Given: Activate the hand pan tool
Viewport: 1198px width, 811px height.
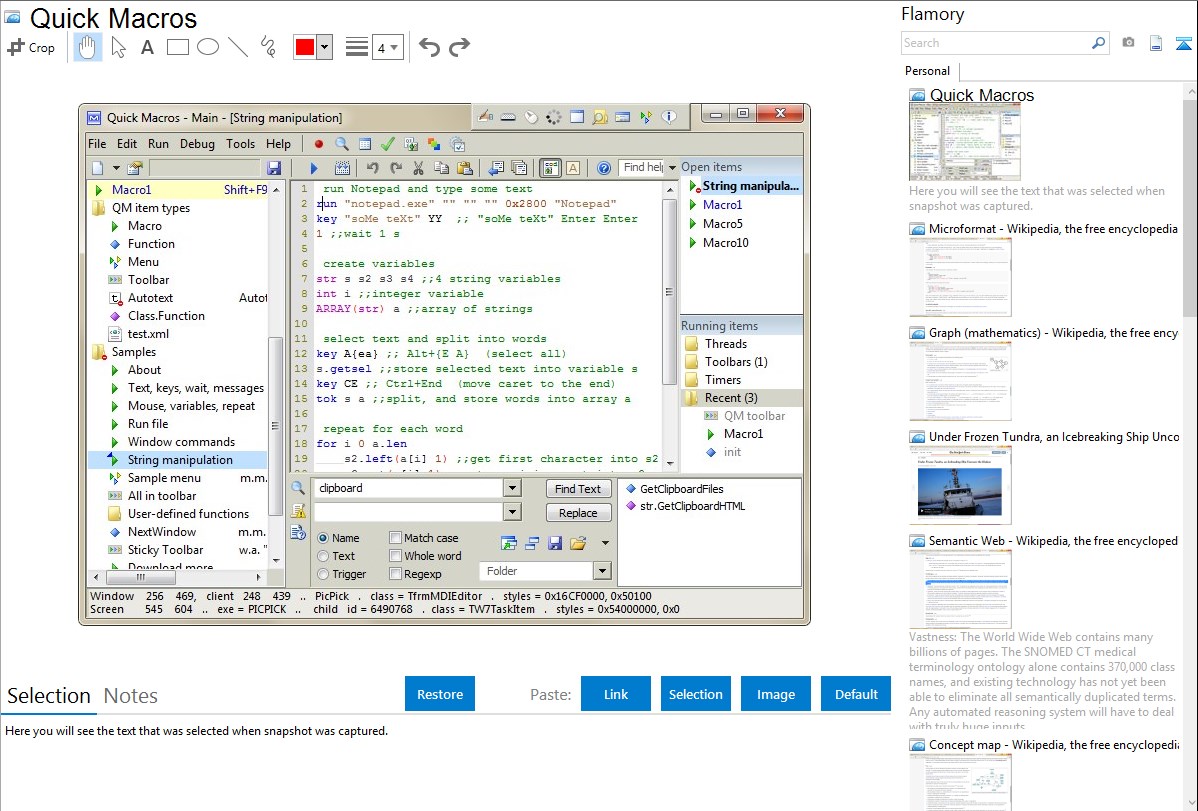Looking at the screenshot, I should [x=88, y=47].
